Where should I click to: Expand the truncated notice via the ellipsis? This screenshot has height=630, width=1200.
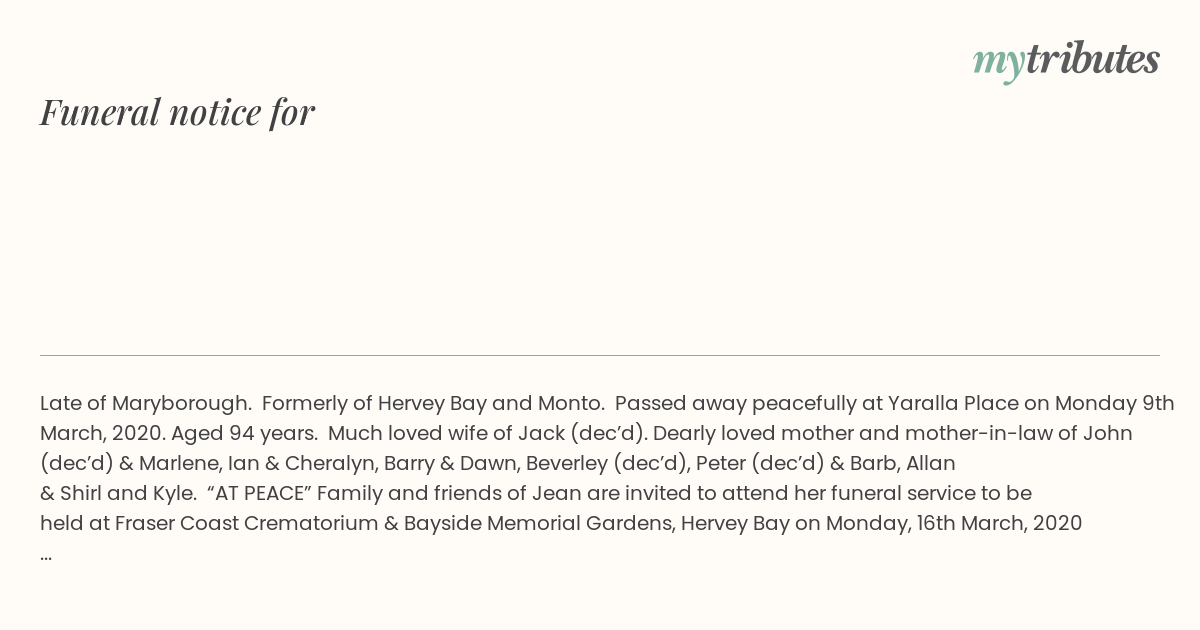click(x=46, y=554)
